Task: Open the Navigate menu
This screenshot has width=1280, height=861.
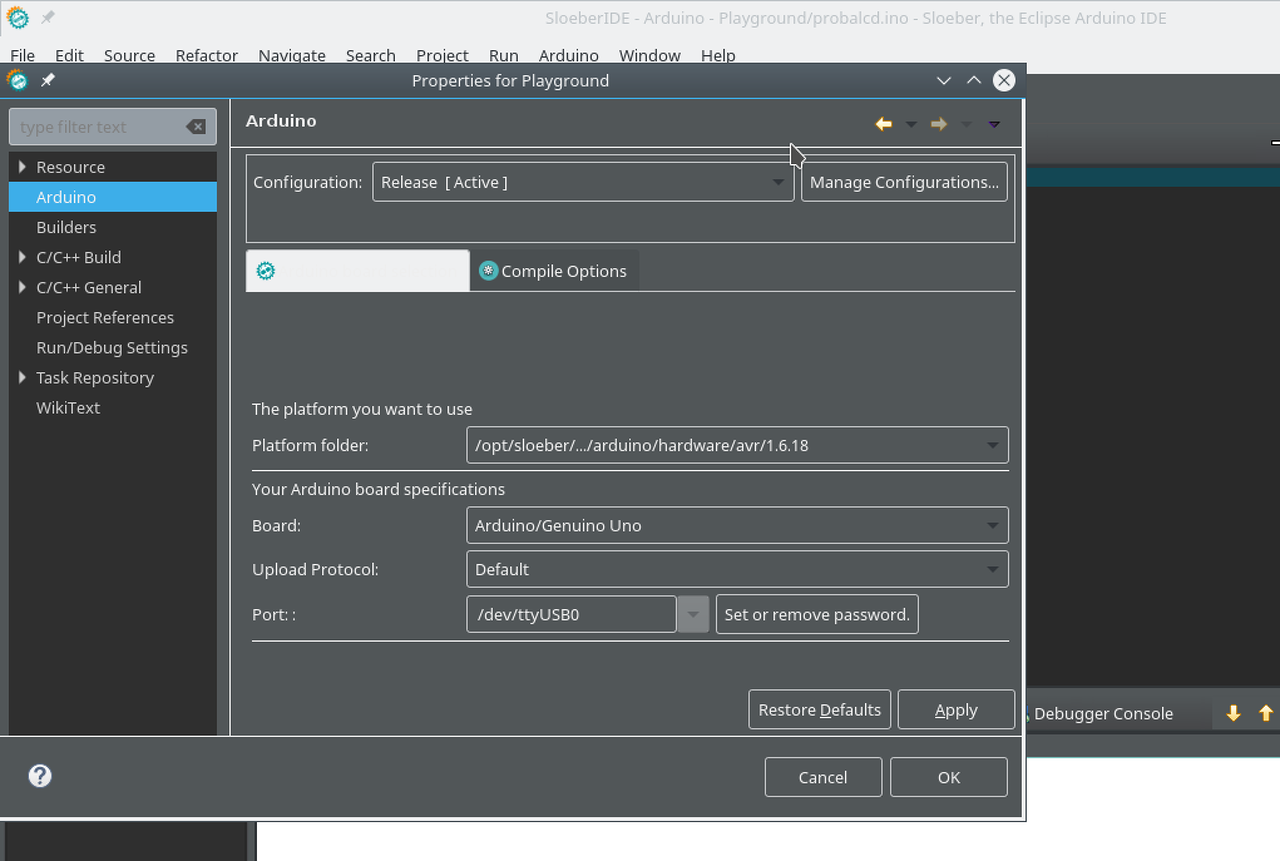Action: pos(292,56)
